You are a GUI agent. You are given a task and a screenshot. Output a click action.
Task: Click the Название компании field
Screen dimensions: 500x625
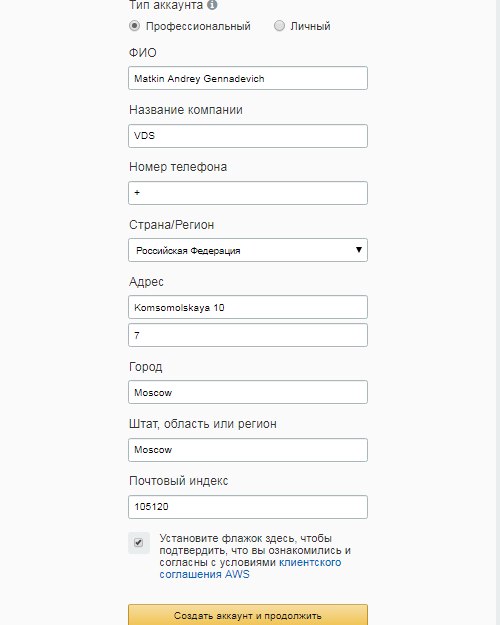(x=248, y=136)
